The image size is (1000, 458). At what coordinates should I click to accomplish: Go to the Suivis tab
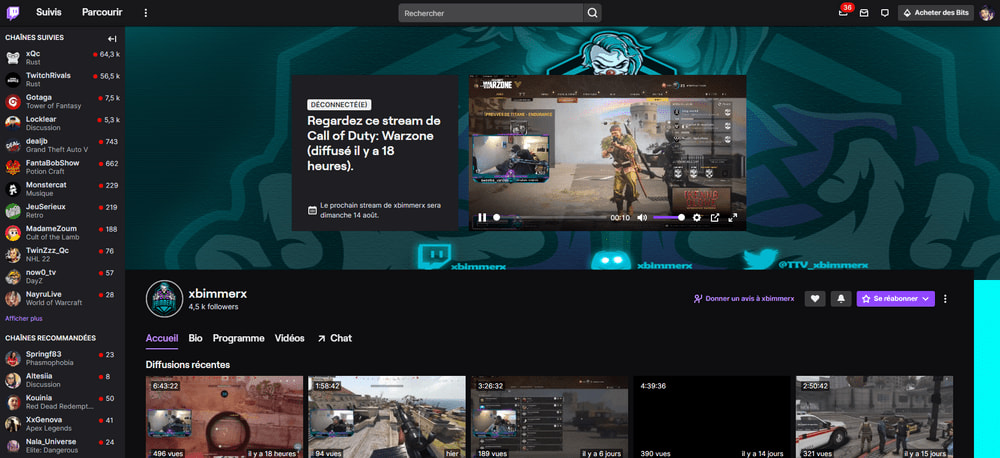tap(49, 13)
